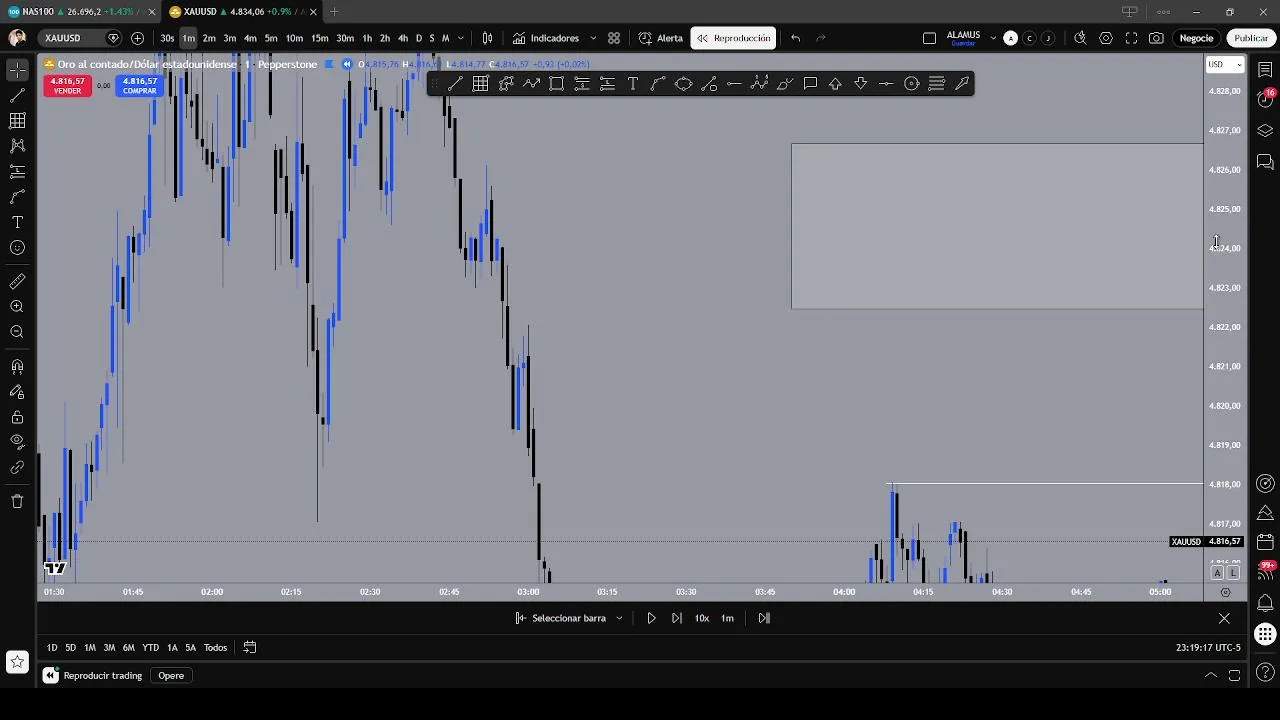
Task: Select the Todos date range
Action: click(215, 648)
